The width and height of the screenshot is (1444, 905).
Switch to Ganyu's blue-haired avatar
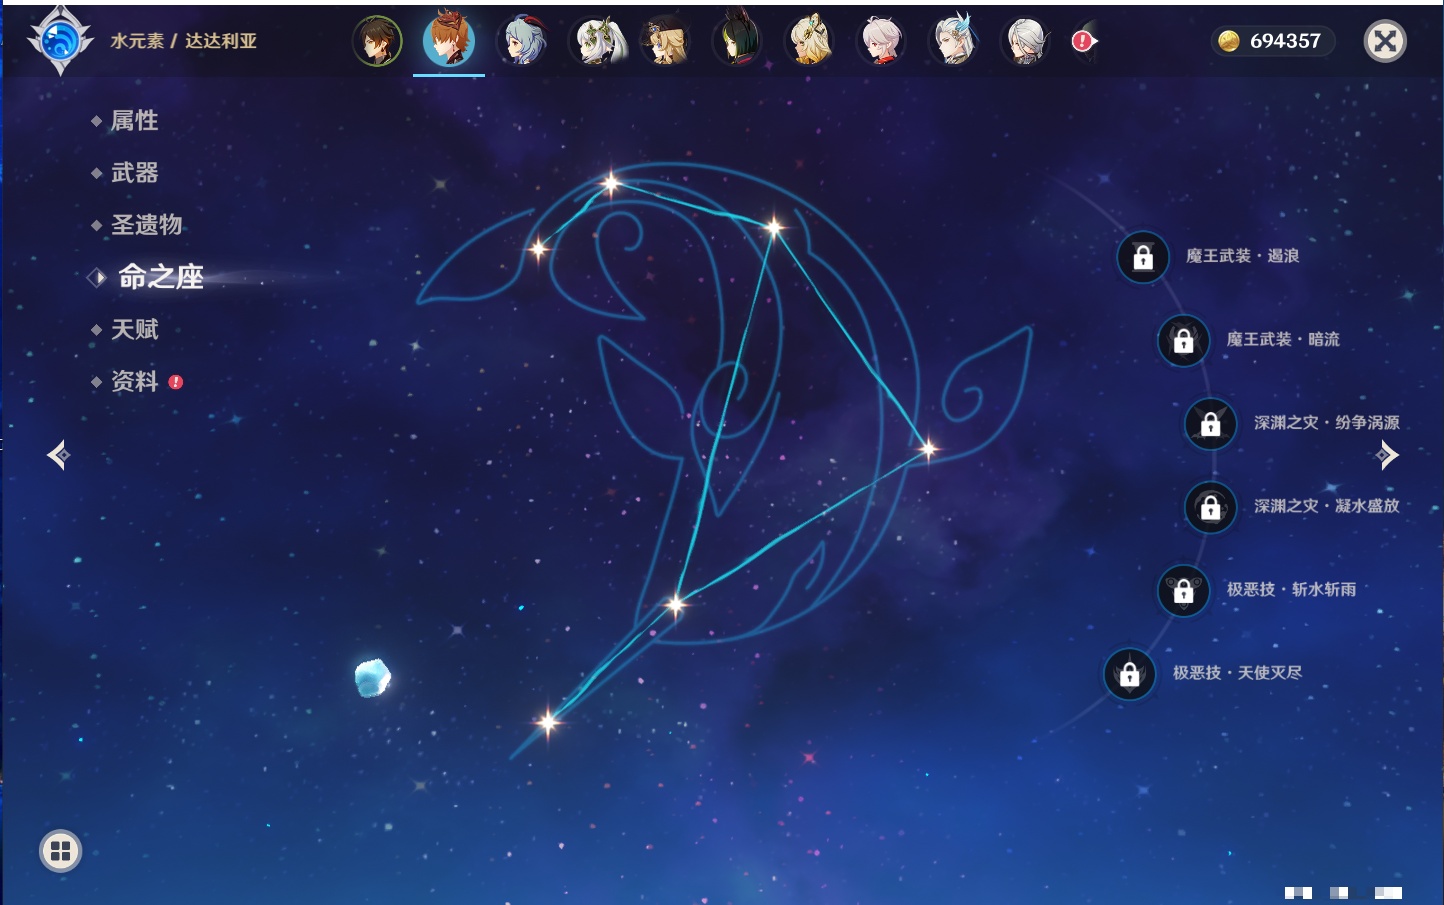(522, 42)
